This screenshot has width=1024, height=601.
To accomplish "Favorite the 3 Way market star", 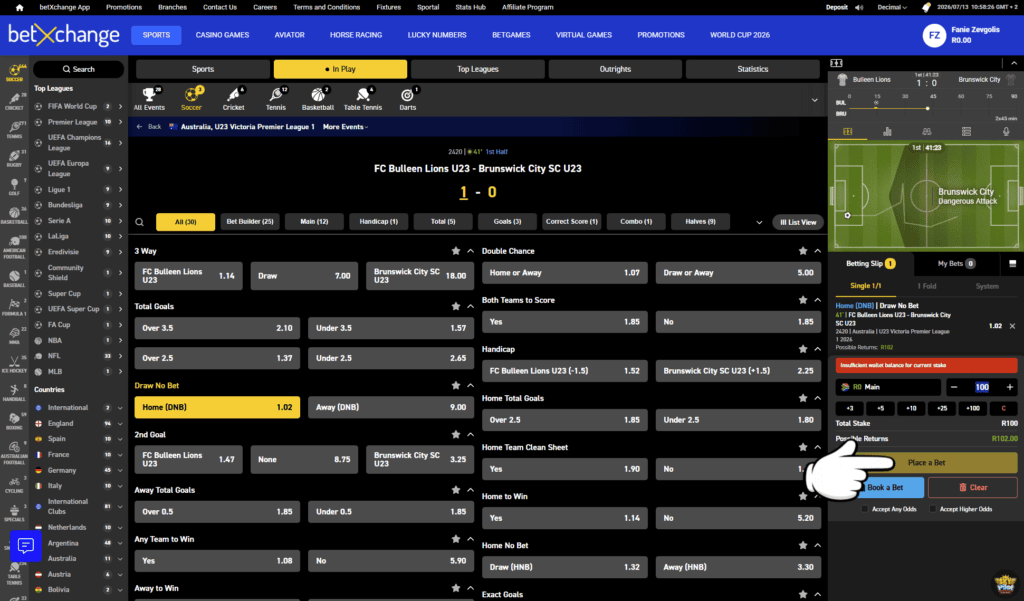I will (x=456, y=251).
